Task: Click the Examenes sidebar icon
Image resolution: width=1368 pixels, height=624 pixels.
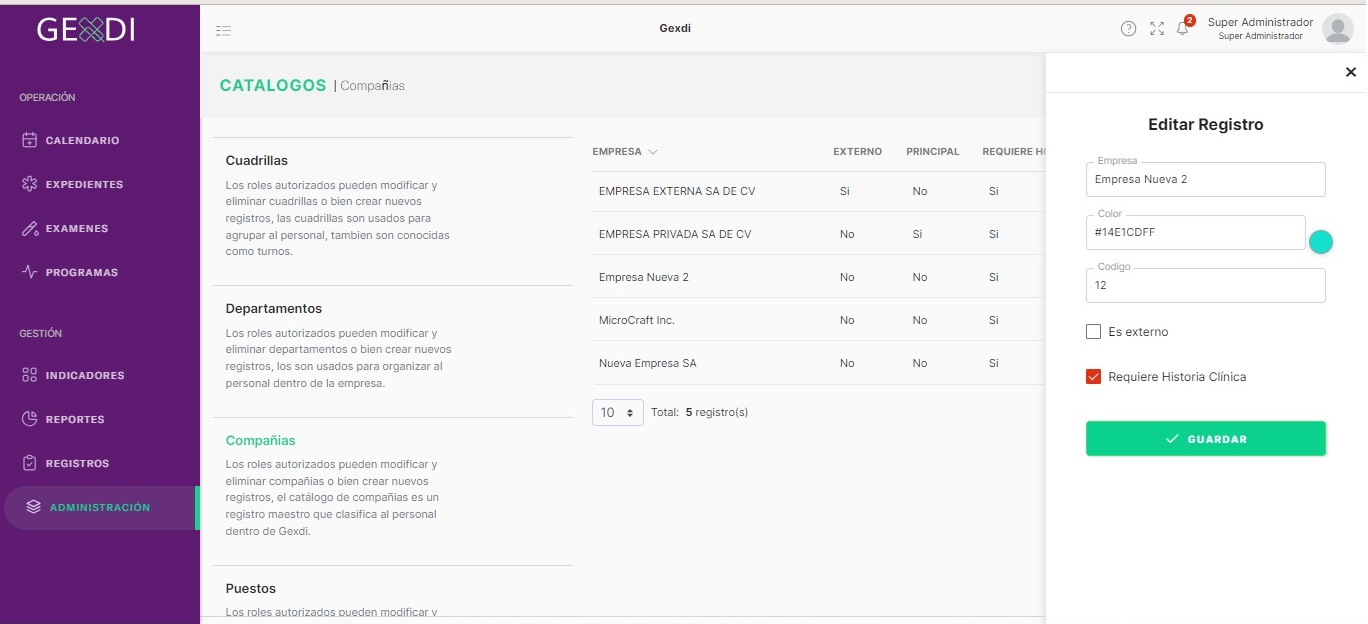Action: (x=29, y=228)
